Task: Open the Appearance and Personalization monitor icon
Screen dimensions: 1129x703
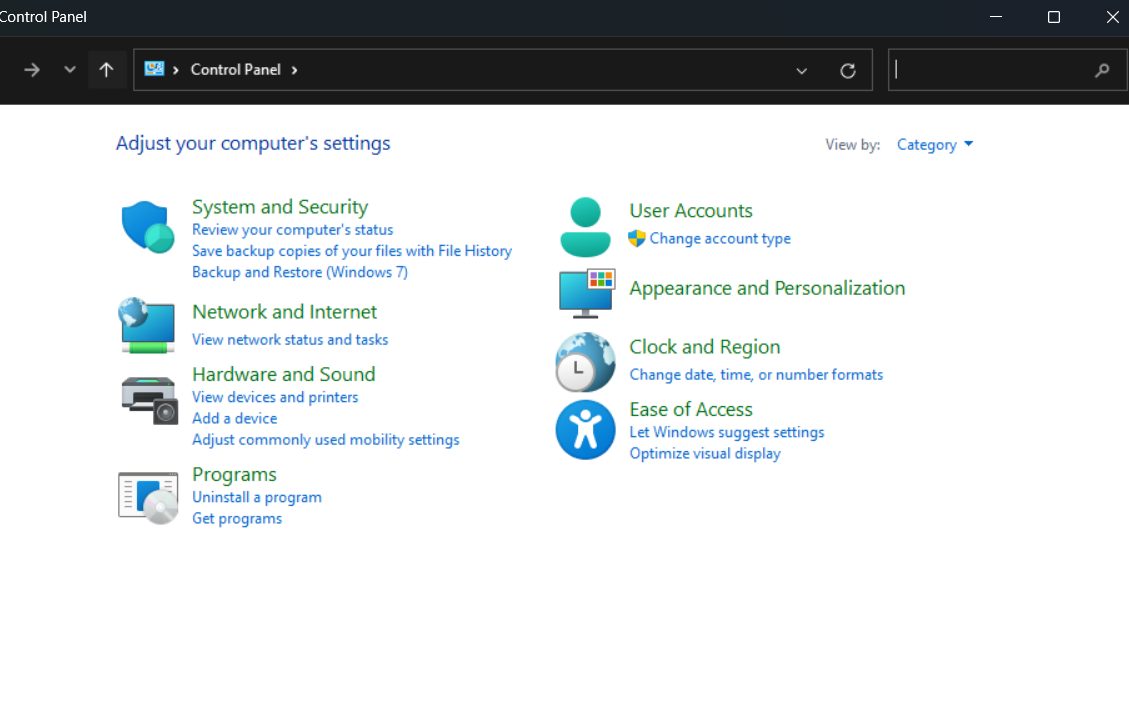Action: point(587,293)
